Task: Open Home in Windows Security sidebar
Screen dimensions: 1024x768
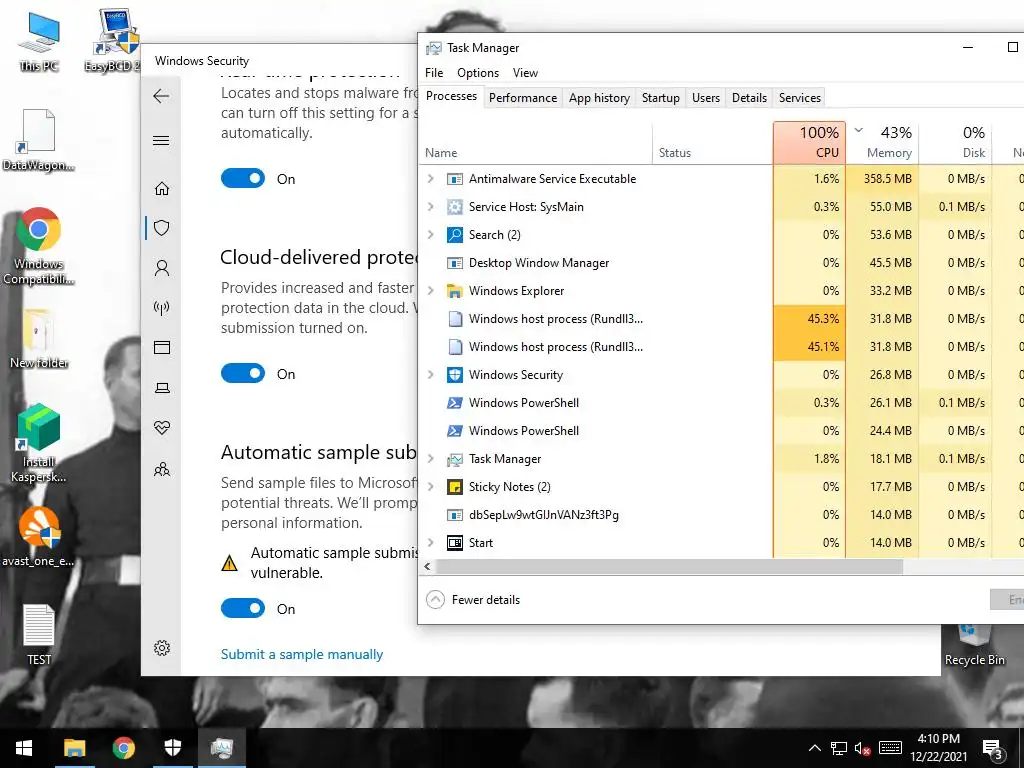Action: 162,189
